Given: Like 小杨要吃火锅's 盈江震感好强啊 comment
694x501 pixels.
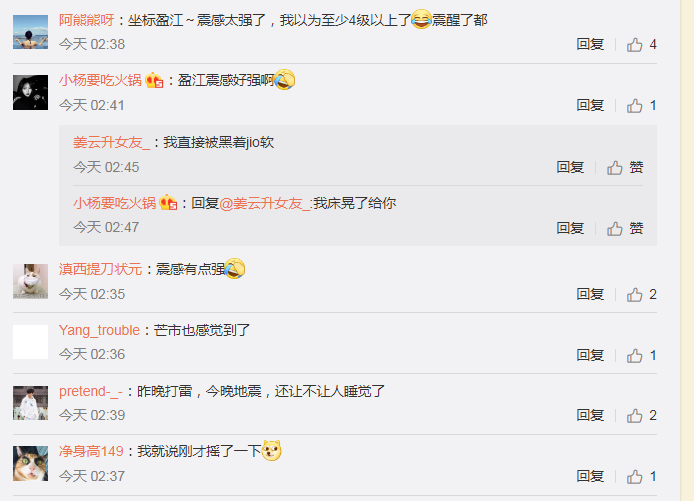Looking at the screenshot, I should pos(641,106).
